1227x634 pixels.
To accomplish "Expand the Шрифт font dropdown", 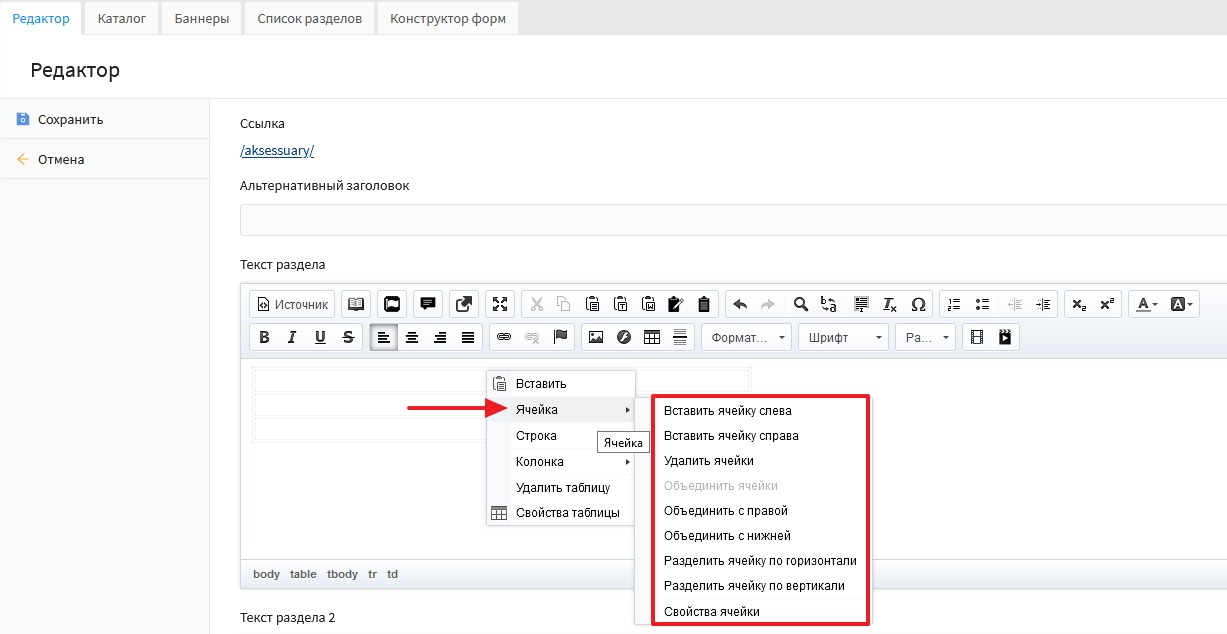I will [x=842, y=337].
